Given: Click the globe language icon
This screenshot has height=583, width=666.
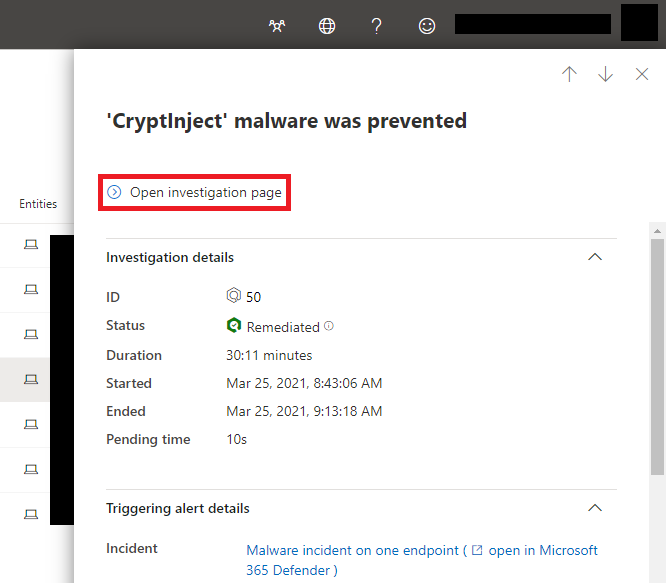Looking at the screenshot, I should coord(327,26).
